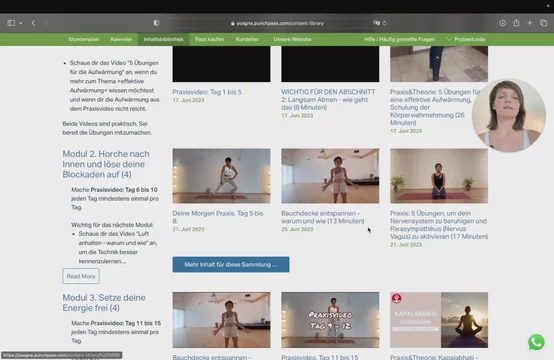The width and height of the screenshot is (554, 360).
Task: Click kneeling-pose thumbnail for Nervensystem video
Action: pyautogui.click(x=439, y=176)
